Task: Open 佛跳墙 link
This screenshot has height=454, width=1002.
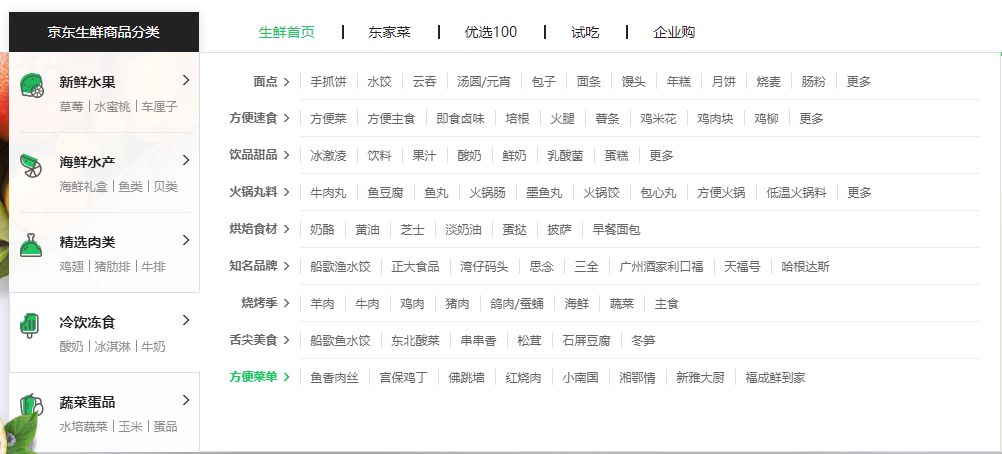Action: tap(466, 379)
